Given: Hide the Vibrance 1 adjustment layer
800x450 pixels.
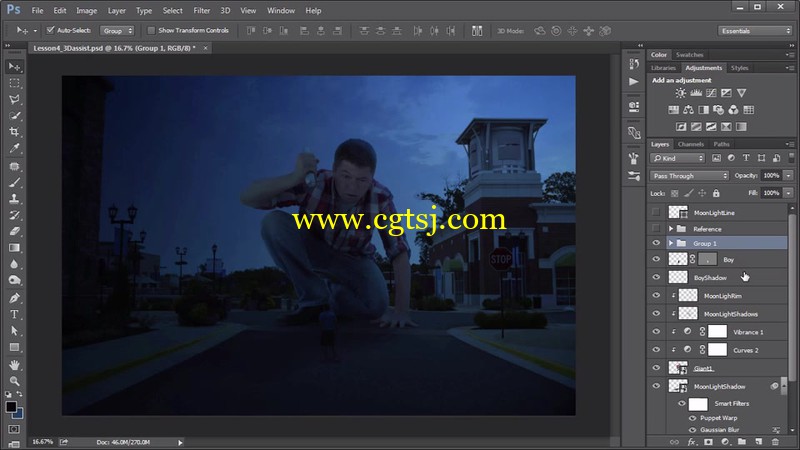Looking at the screenshot, I should point(656,332).
